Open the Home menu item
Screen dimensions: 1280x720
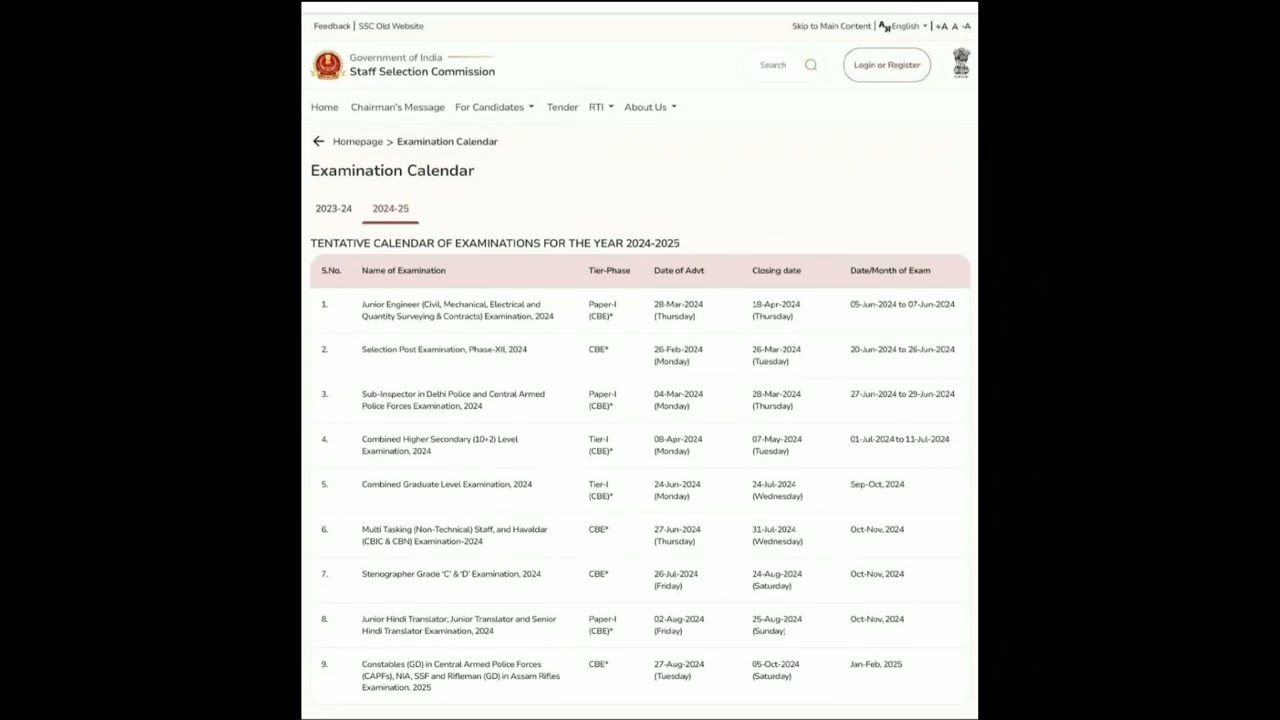coord(324,107)
